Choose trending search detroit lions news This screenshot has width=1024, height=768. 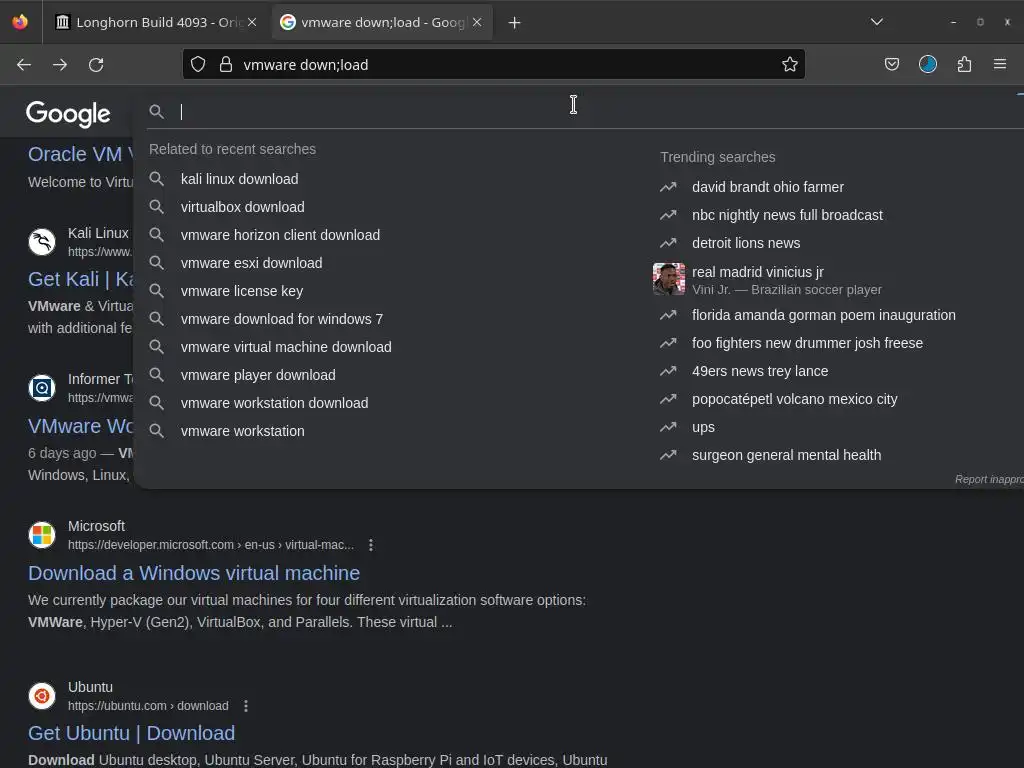point(746,243)
